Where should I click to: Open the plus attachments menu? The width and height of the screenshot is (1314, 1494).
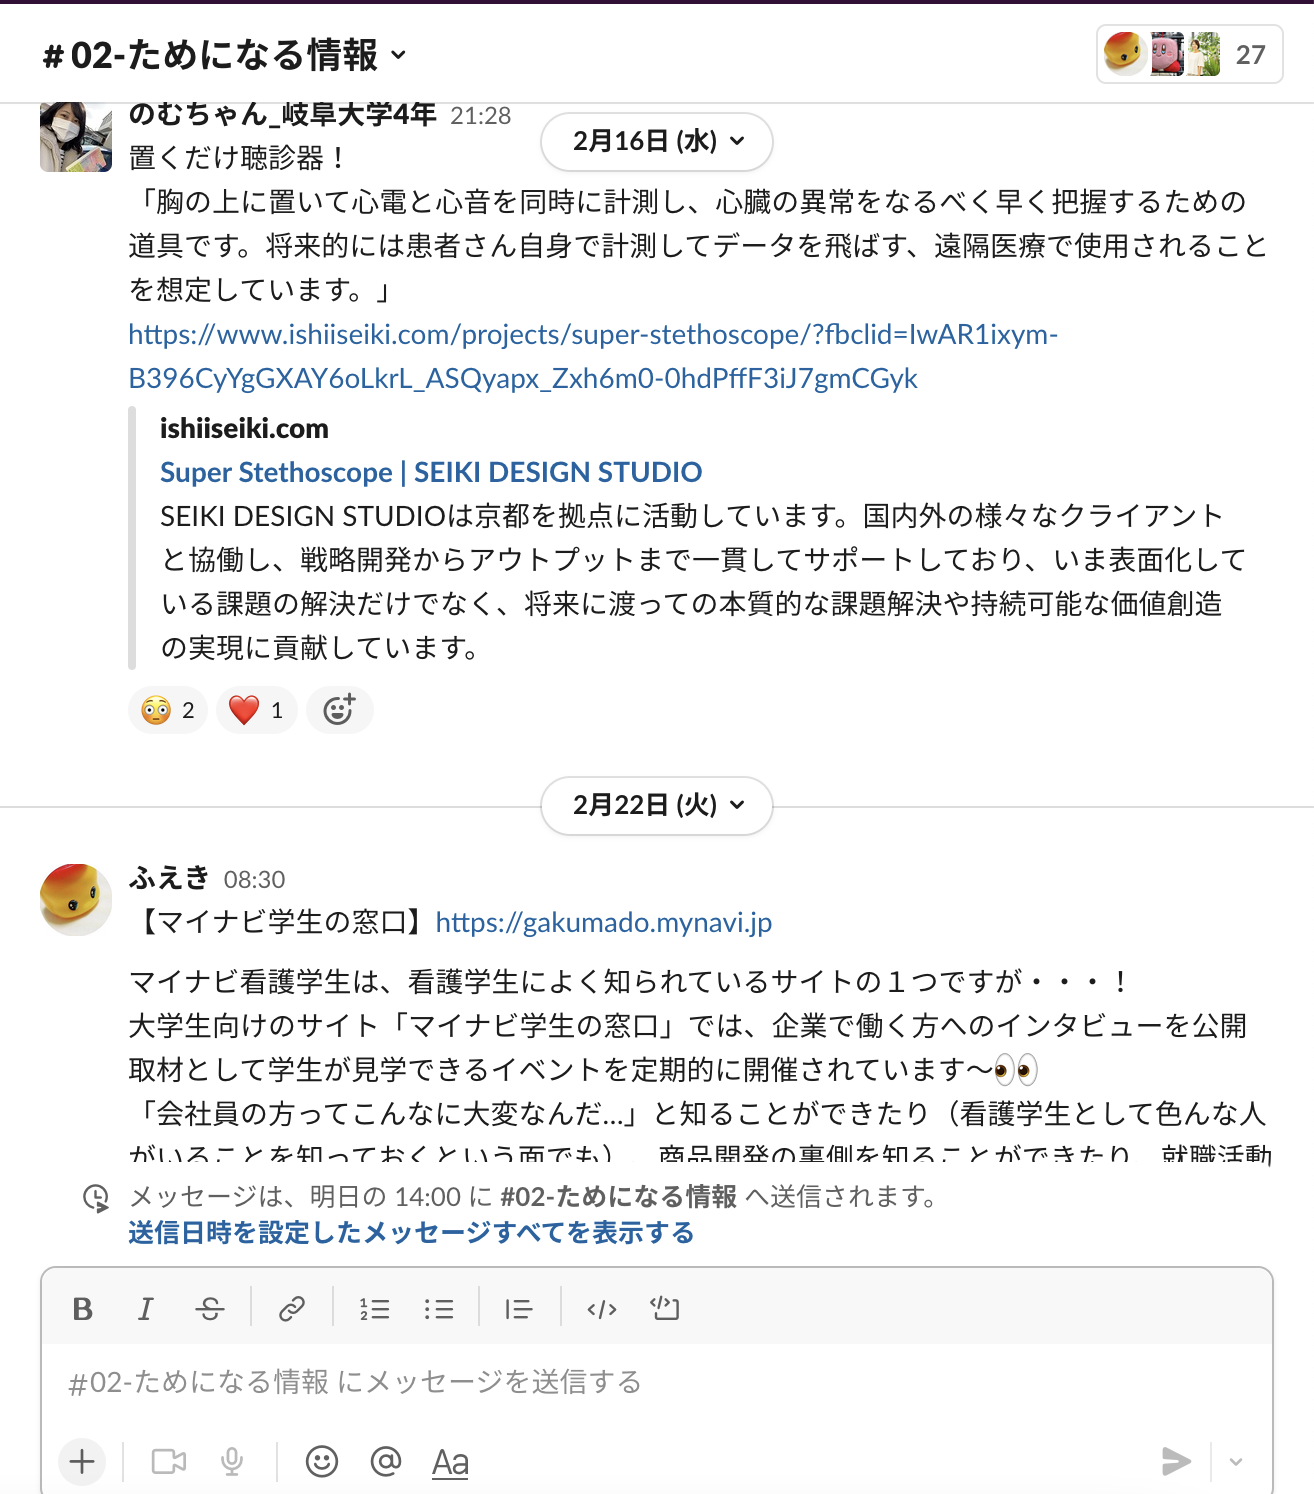pyautogui.click(x=82, y=1462)
